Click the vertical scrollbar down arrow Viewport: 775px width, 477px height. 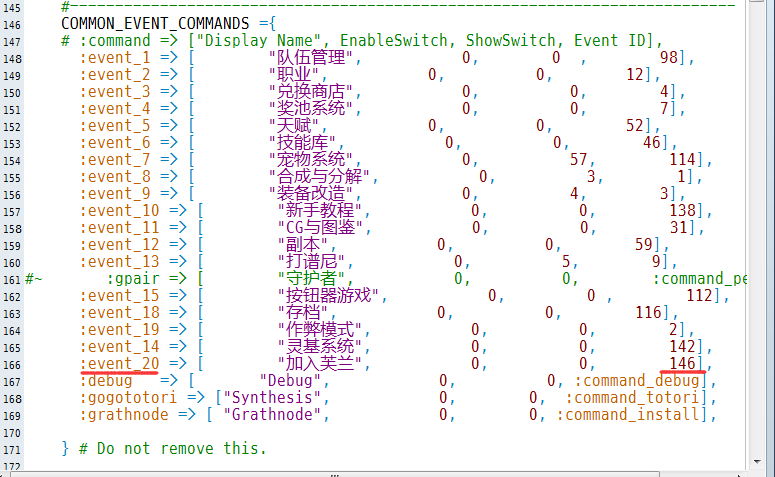pos(757,462)
